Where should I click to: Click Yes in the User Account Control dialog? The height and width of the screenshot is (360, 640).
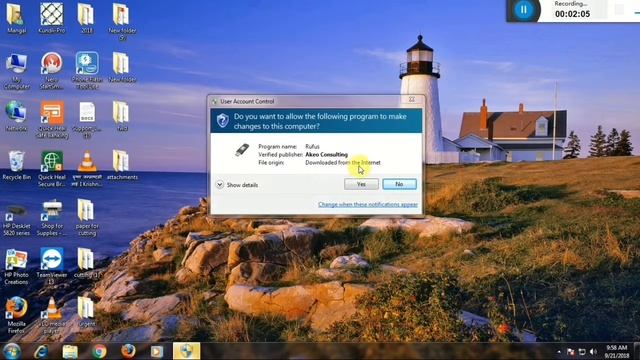pos(361,184)
